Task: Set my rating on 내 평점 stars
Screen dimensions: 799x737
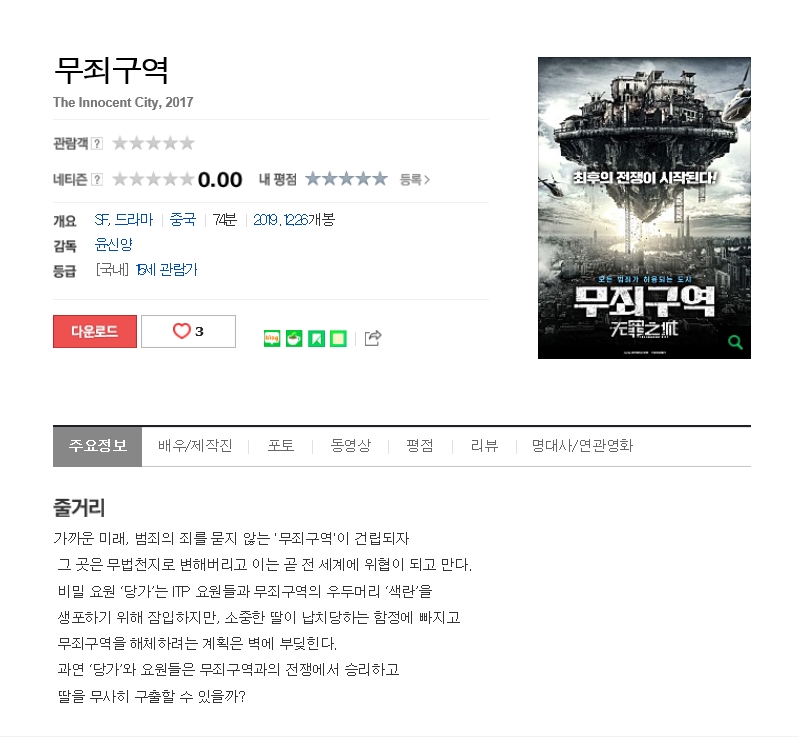Action: click(x=347, y=179)
